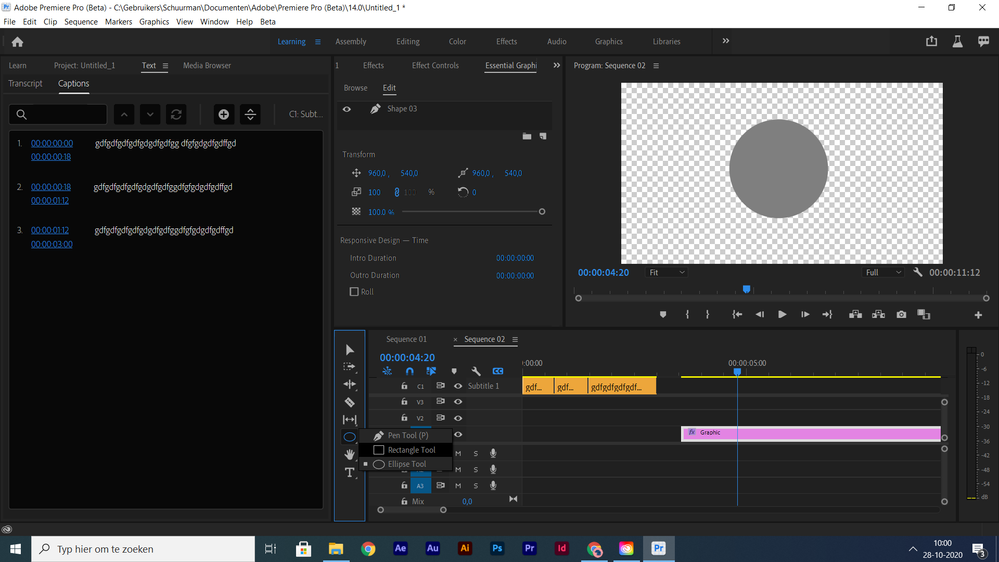
Task: Click Split caption segment button
Action: point(250,114)
